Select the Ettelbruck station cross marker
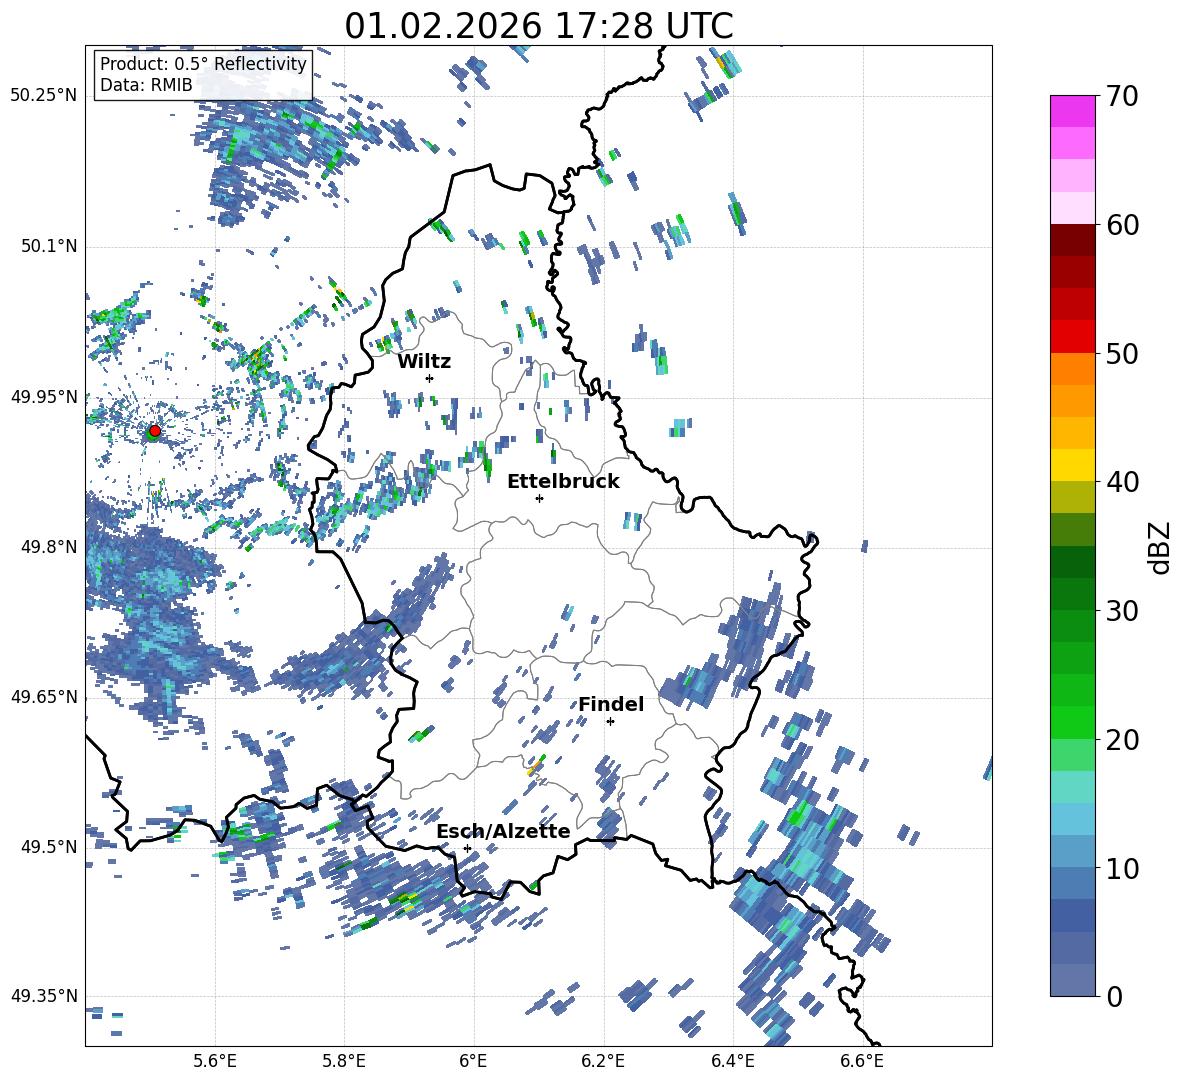This screenshot has height=1081, width=1184. click(x=539, y=498)
